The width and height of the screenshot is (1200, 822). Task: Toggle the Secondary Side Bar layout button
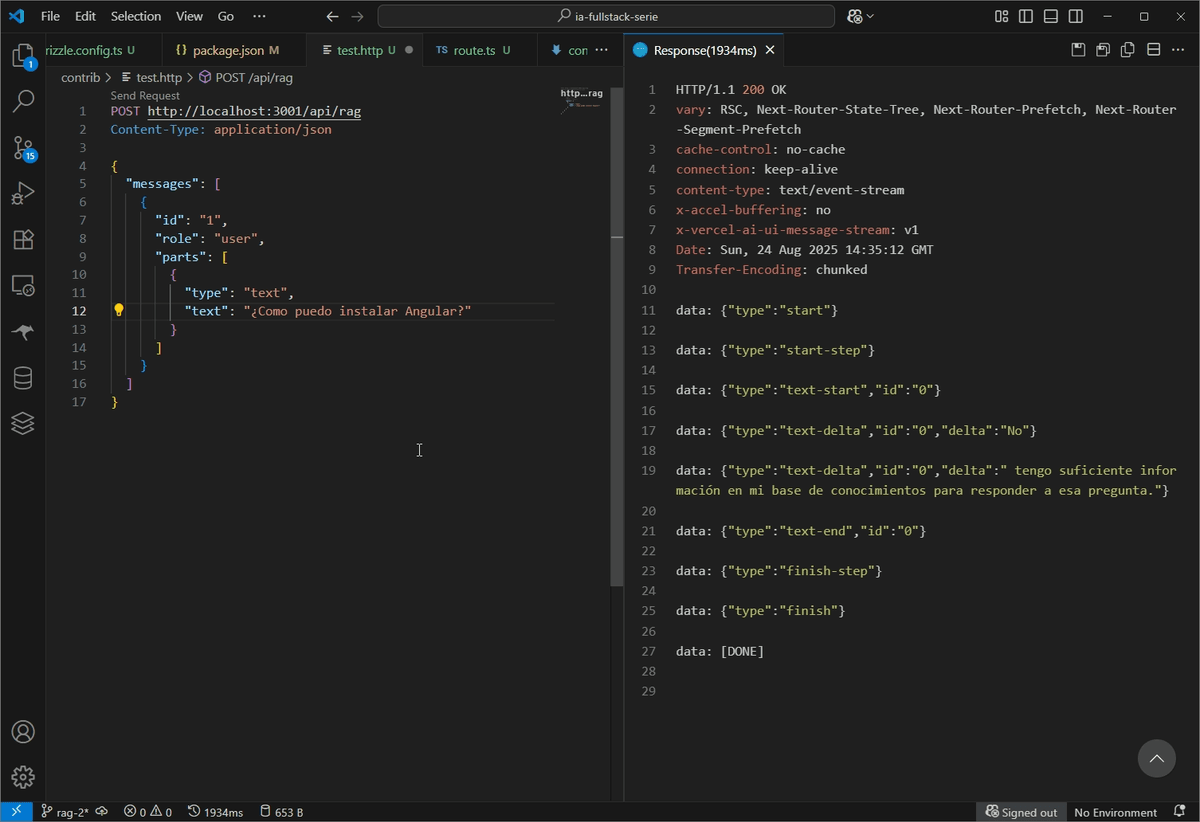coord(1076,17)
